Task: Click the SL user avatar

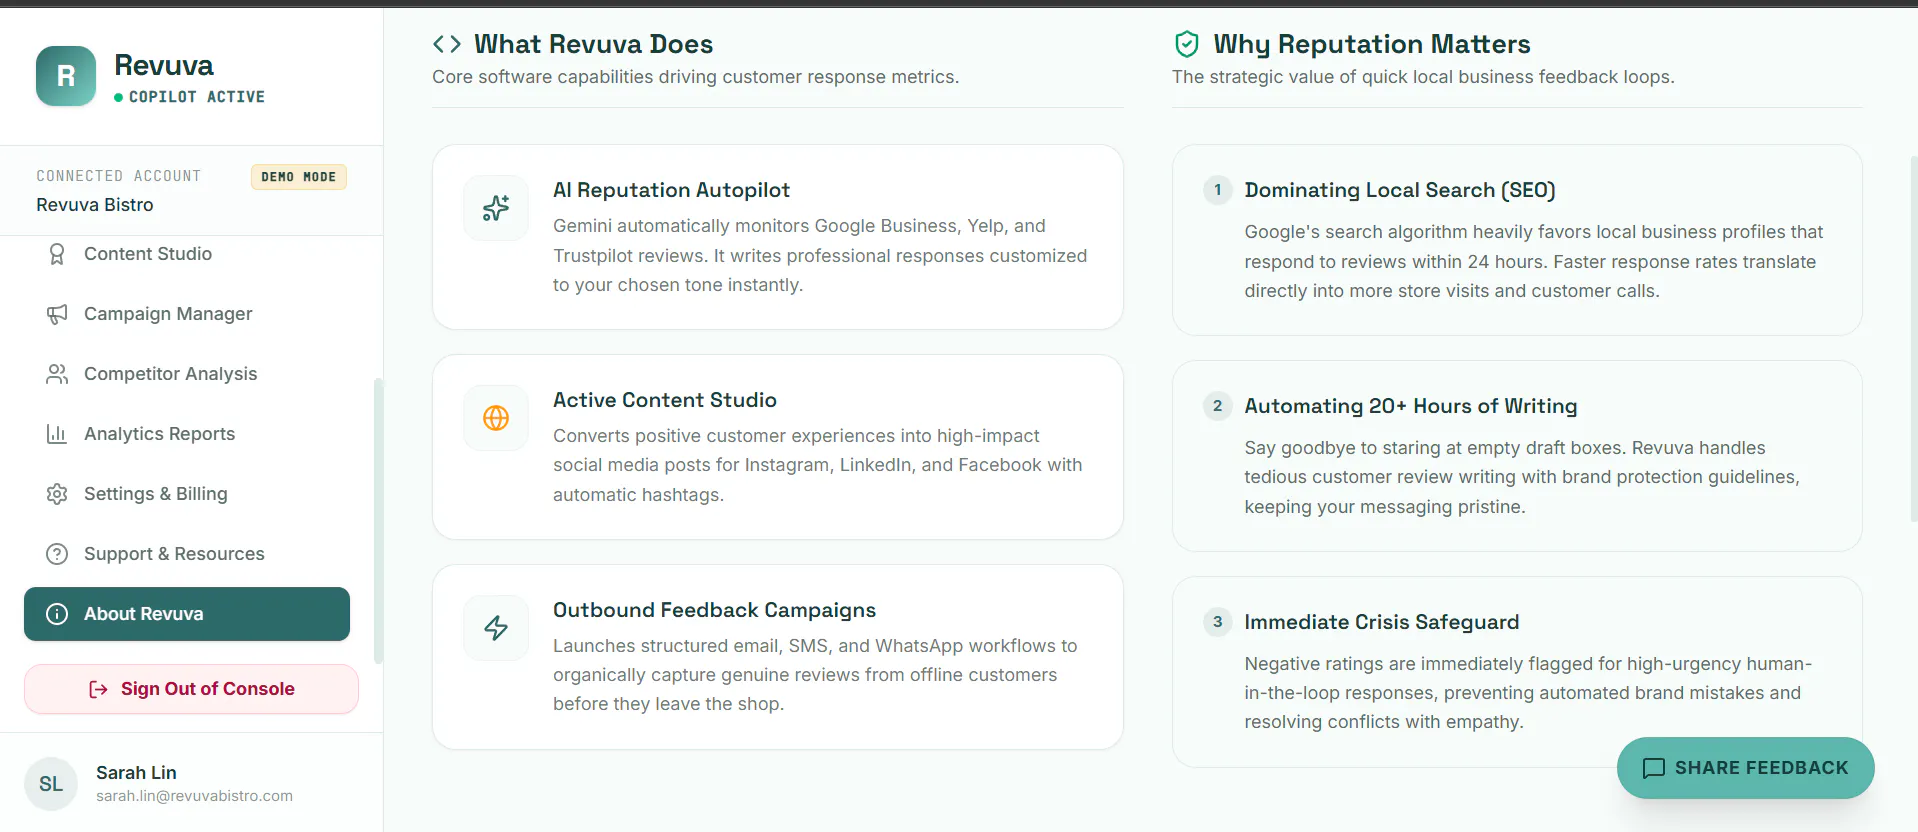Action: [x=51, y=784]
